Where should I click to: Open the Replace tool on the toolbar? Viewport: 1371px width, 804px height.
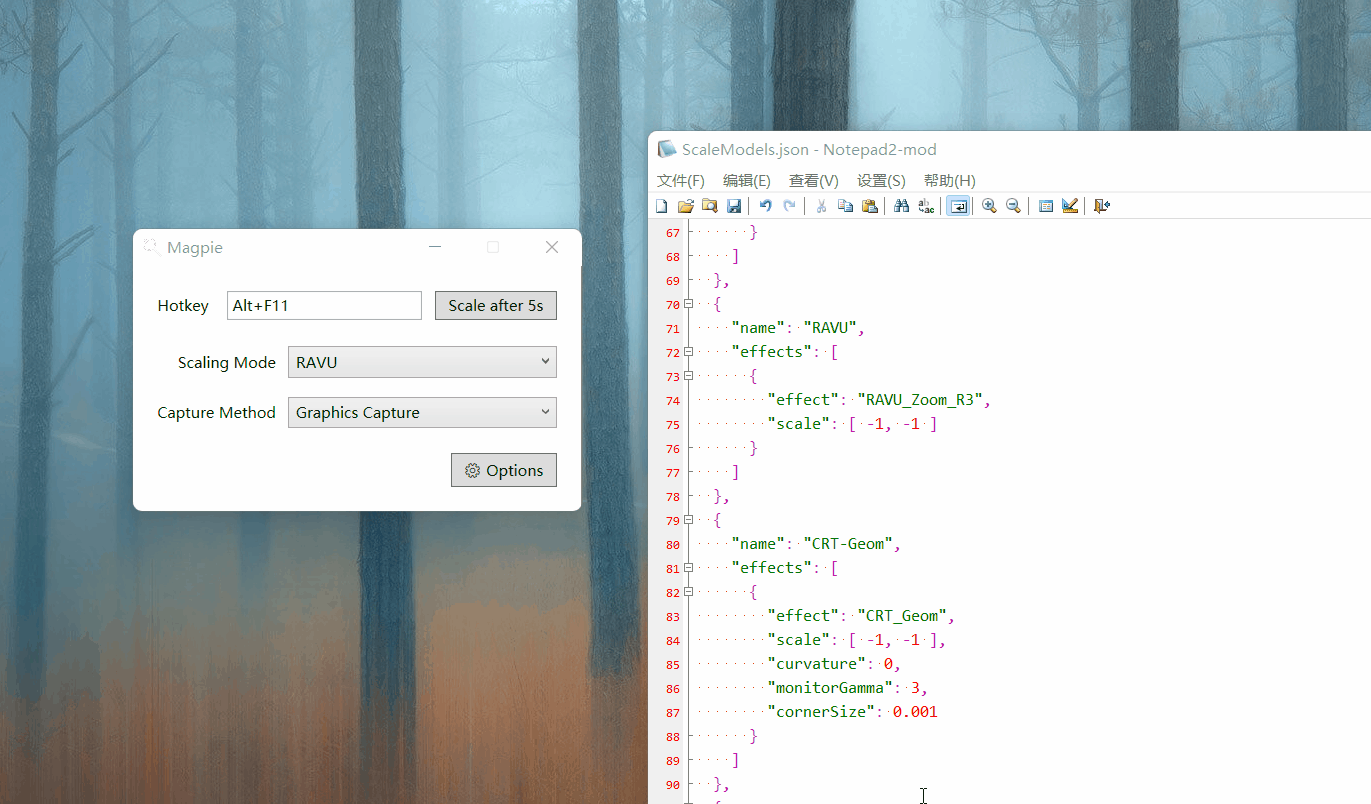pyautogui.click(x=925, y=205)
